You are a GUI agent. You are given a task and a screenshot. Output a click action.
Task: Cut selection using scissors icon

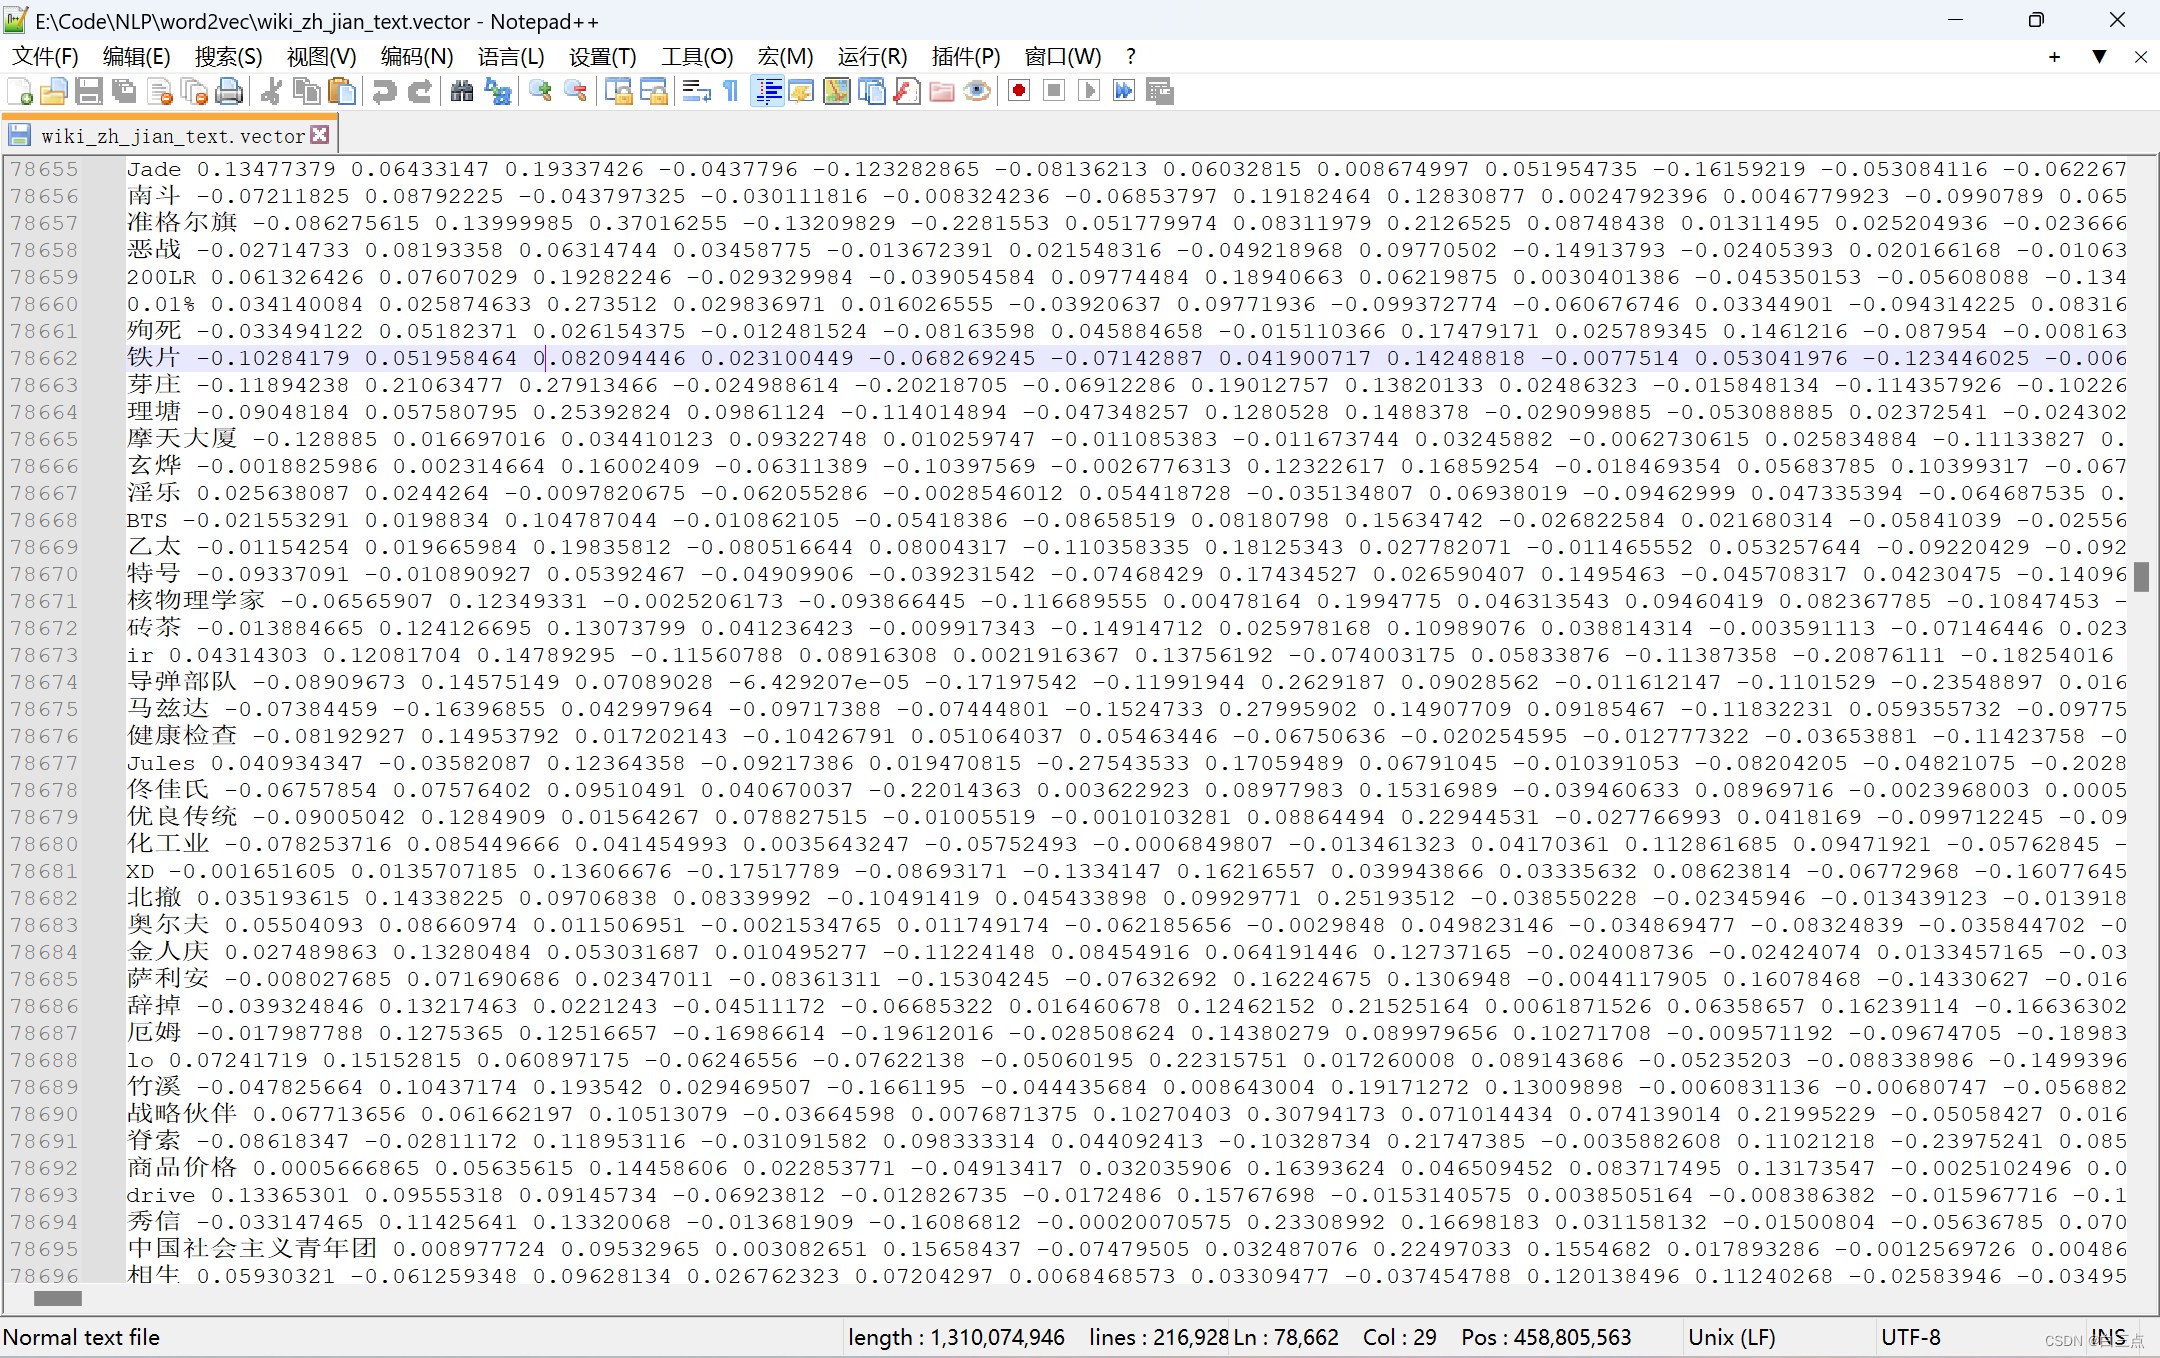[x=271, y=92]
